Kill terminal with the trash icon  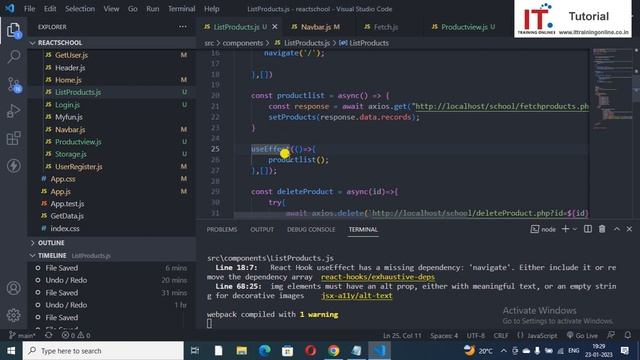[602, 229]
